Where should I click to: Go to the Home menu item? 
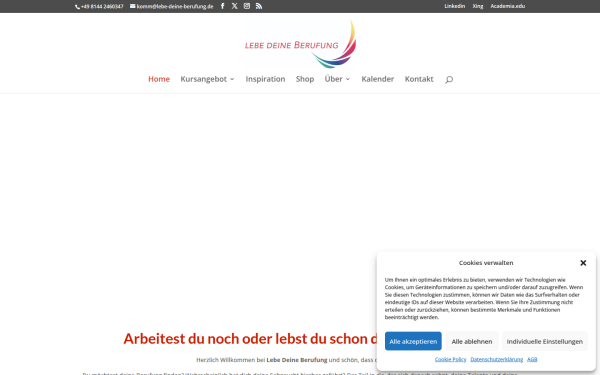(x=159, y=79)
